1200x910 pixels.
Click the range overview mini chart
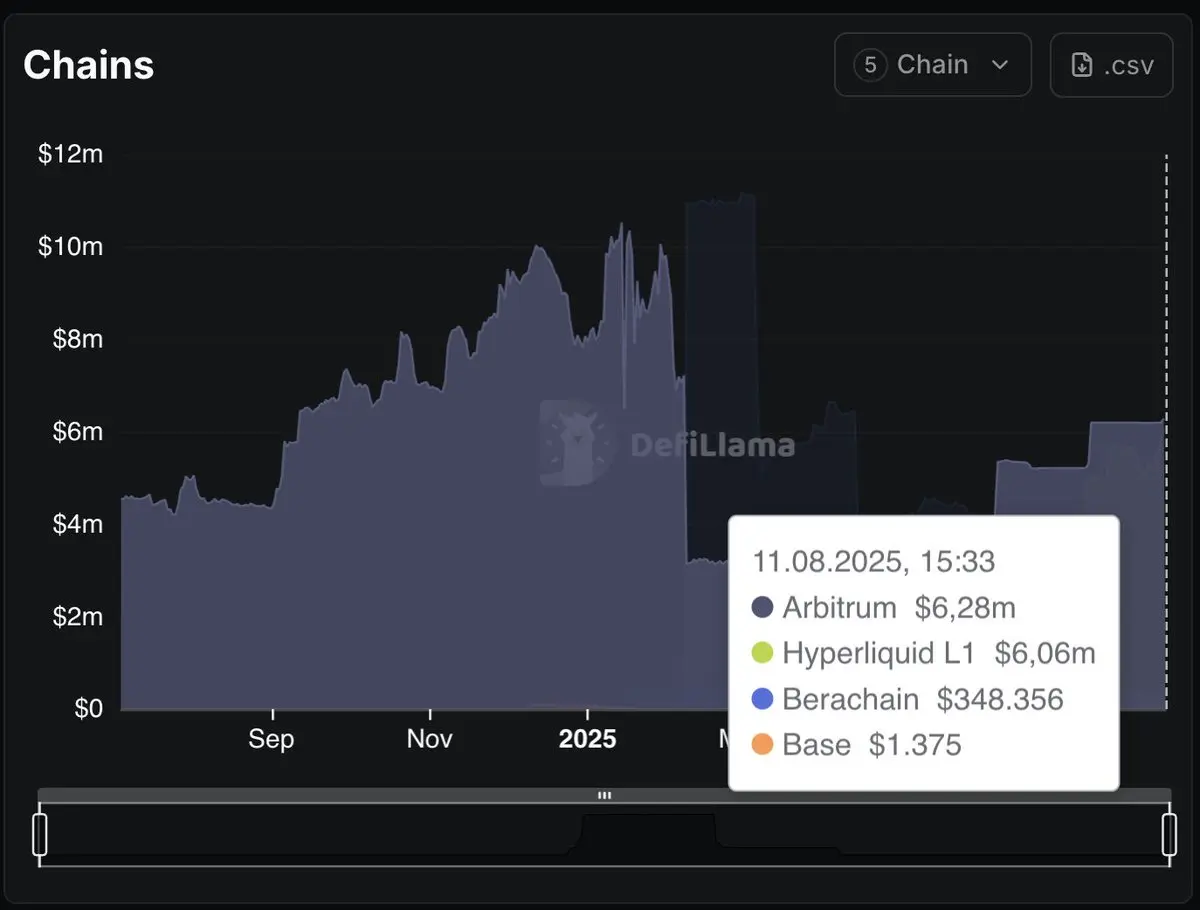[604, 833]
